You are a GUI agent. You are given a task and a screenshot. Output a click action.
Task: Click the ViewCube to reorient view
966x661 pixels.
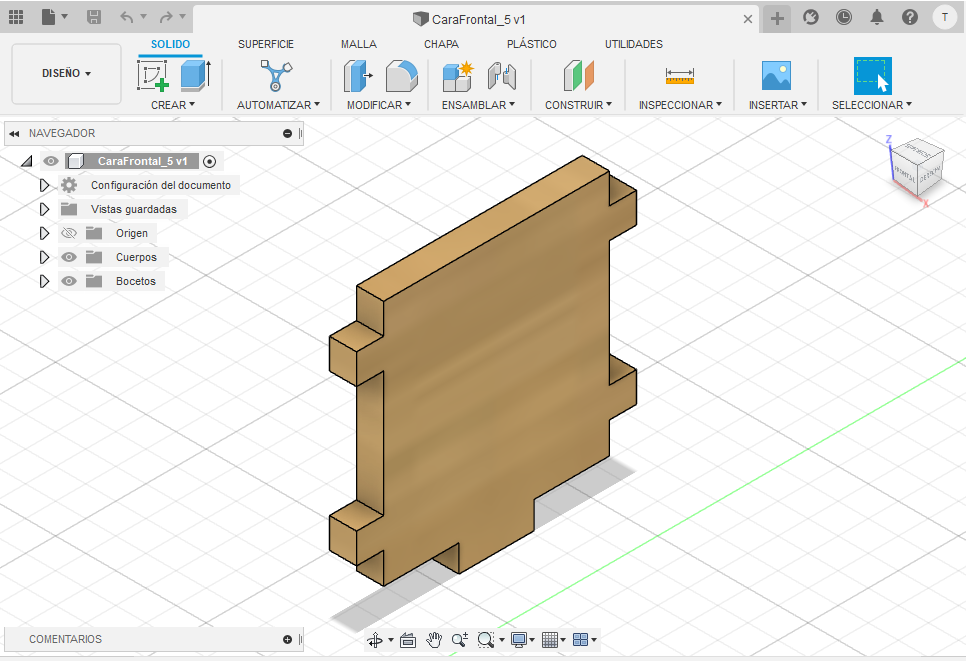pos(917,167)
